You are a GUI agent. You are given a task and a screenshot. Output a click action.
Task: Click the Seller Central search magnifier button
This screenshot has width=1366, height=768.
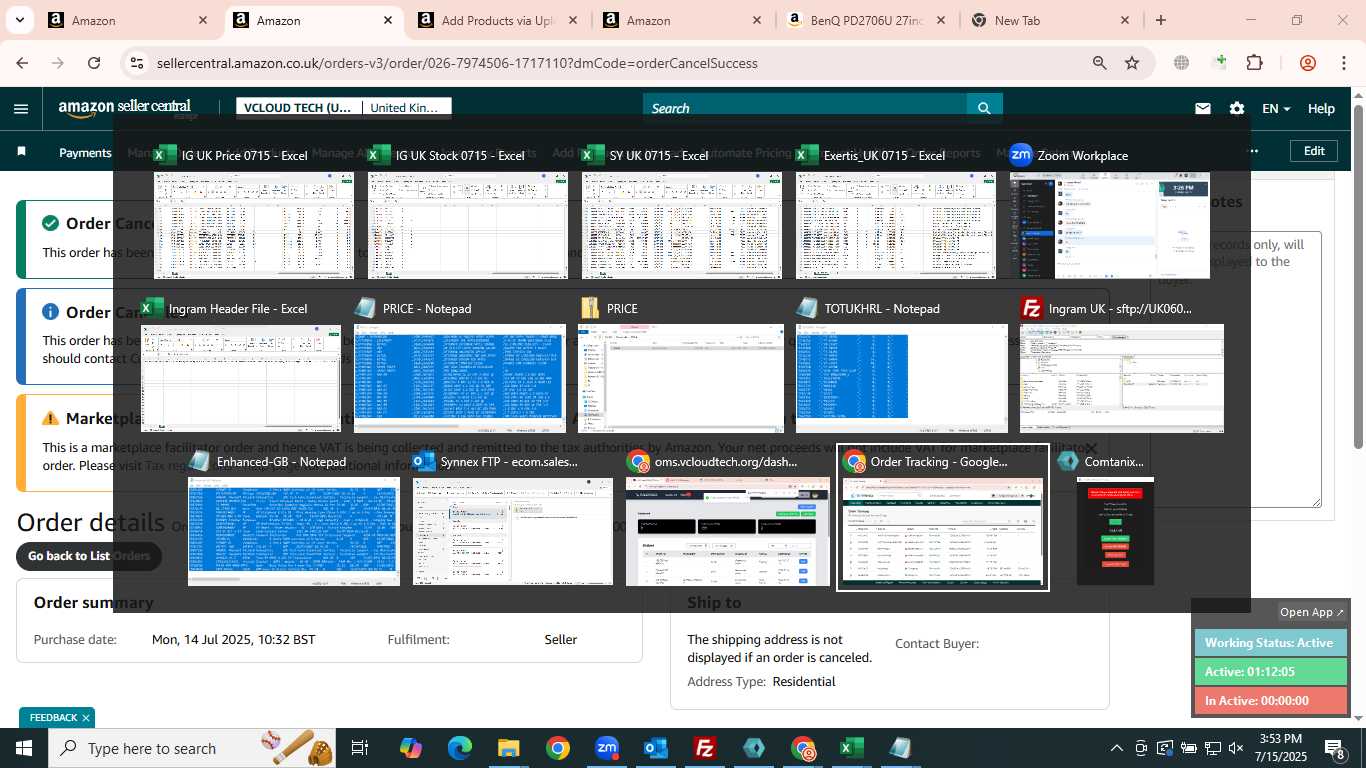984,108
